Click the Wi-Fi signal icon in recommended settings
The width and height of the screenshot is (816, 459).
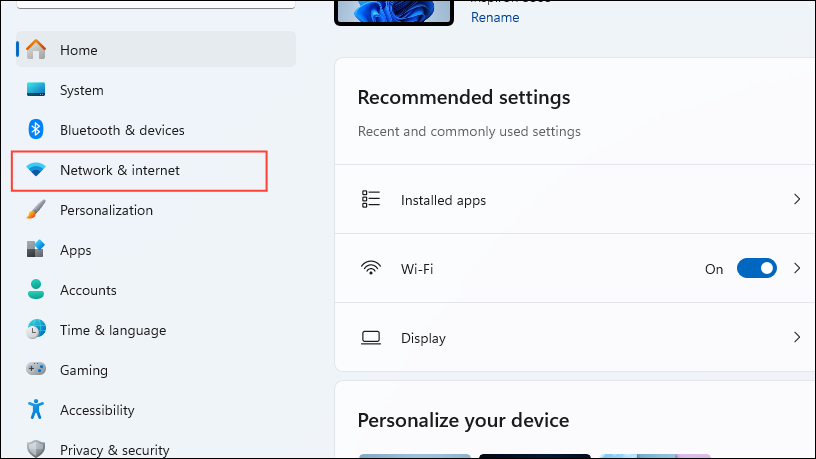pos(371,268)
